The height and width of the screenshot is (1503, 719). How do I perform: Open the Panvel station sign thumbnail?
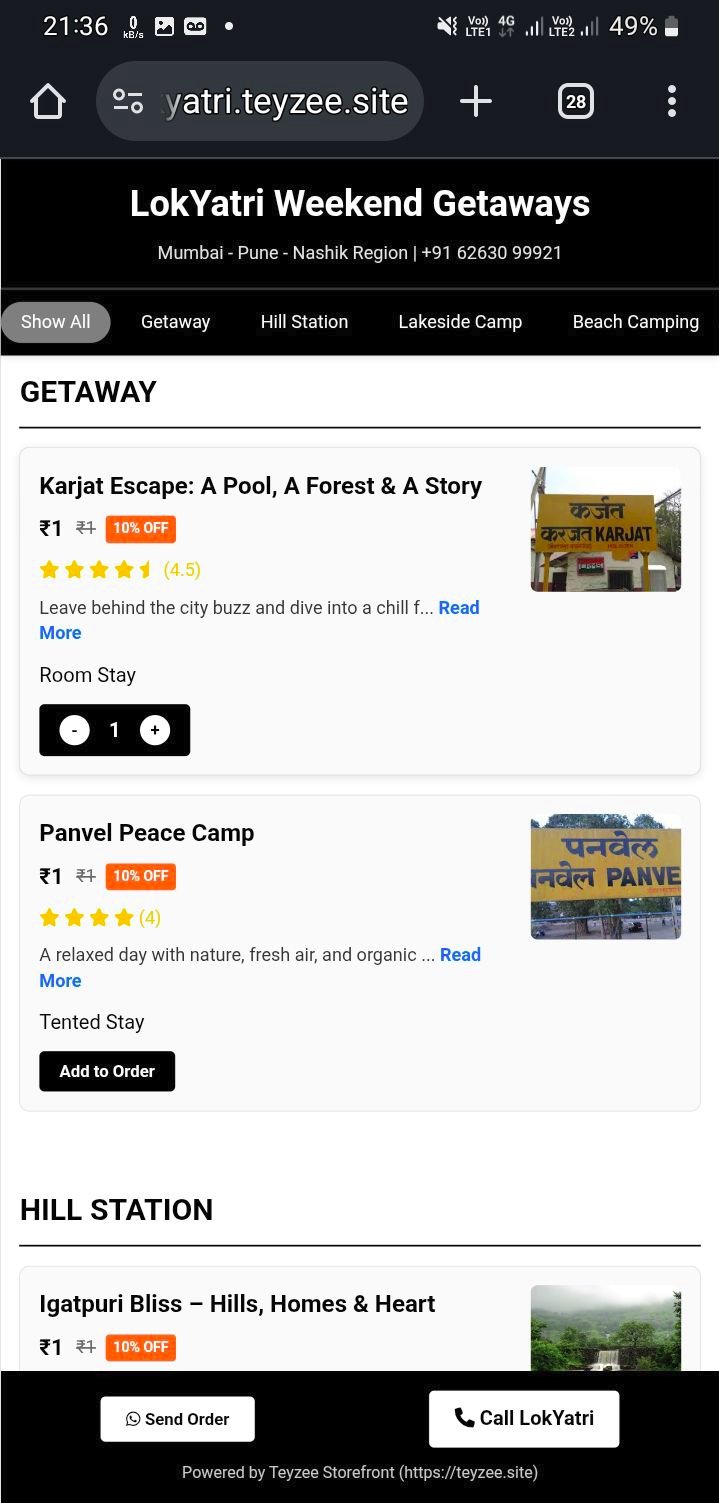point(605,877)
